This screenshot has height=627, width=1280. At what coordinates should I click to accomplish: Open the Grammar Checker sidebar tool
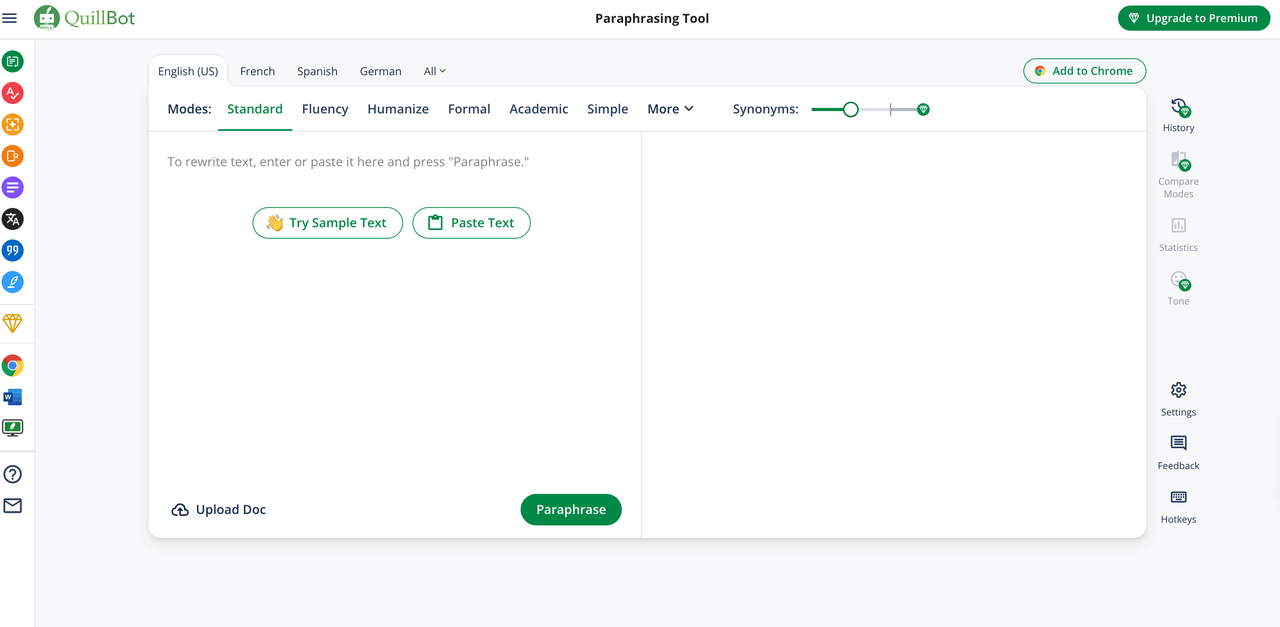click(13, 93)
